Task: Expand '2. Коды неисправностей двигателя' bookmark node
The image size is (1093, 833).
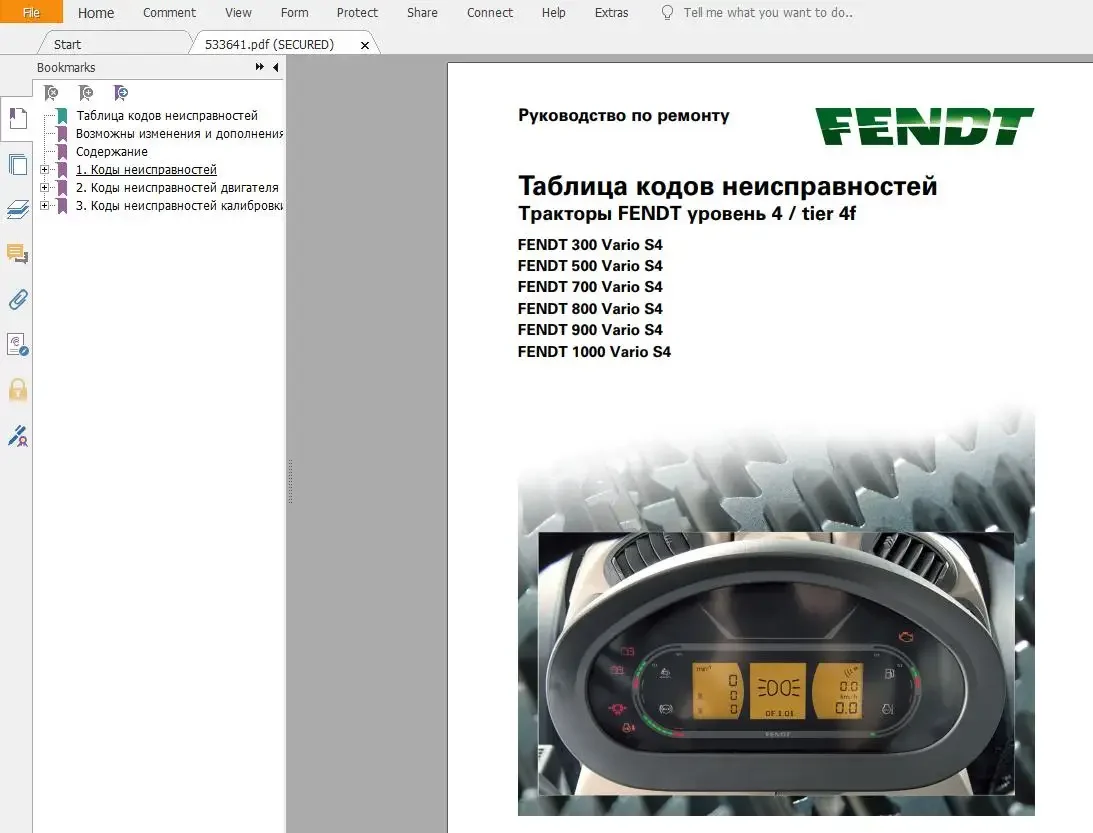Action: point(44,188)
